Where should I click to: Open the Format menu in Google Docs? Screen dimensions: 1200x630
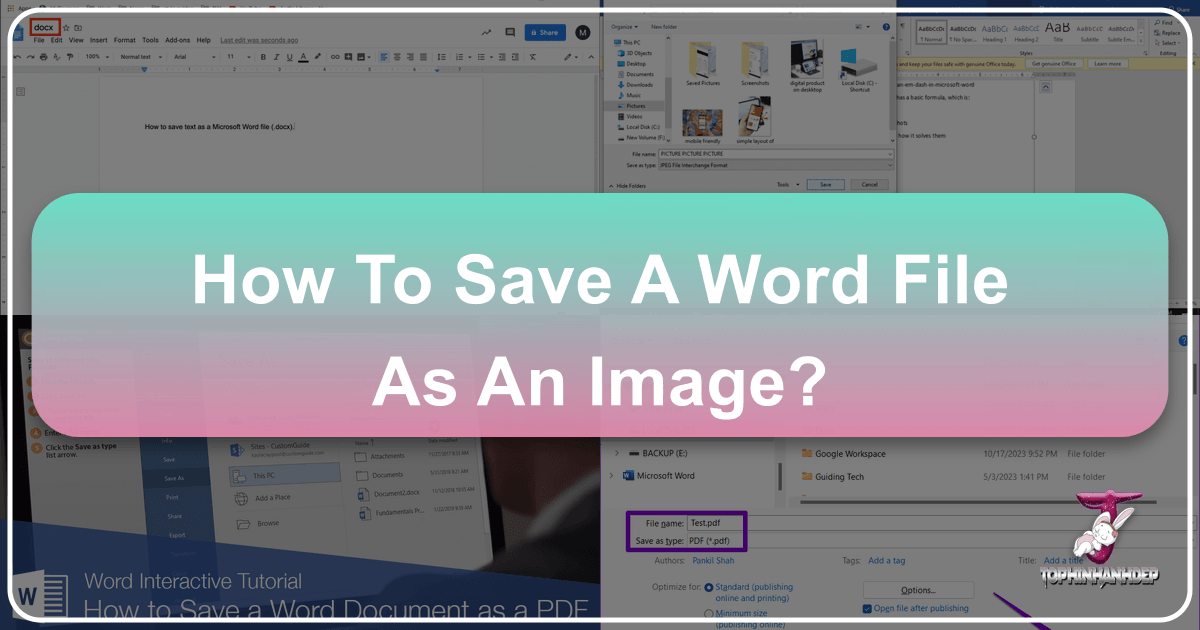[125, 40]
